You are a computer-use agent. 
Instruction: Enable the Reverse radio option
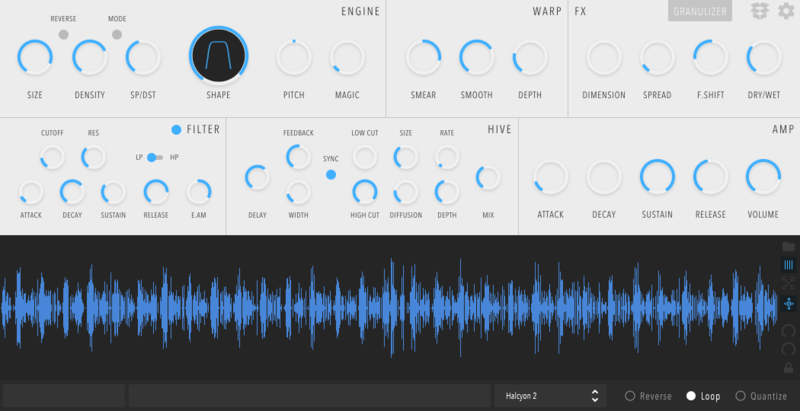pyautogui.click(x=630, y=396)
